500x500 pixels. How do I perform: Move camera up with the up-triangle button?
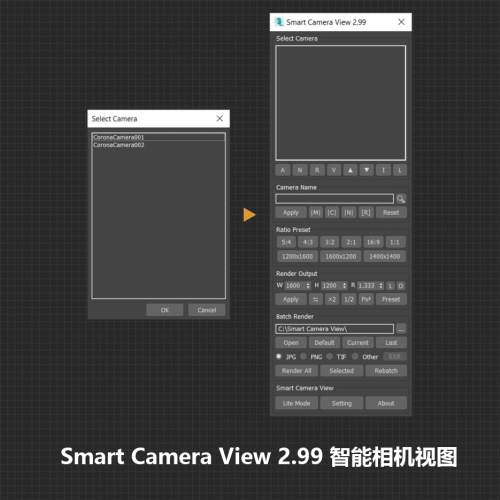click(350, 170)
